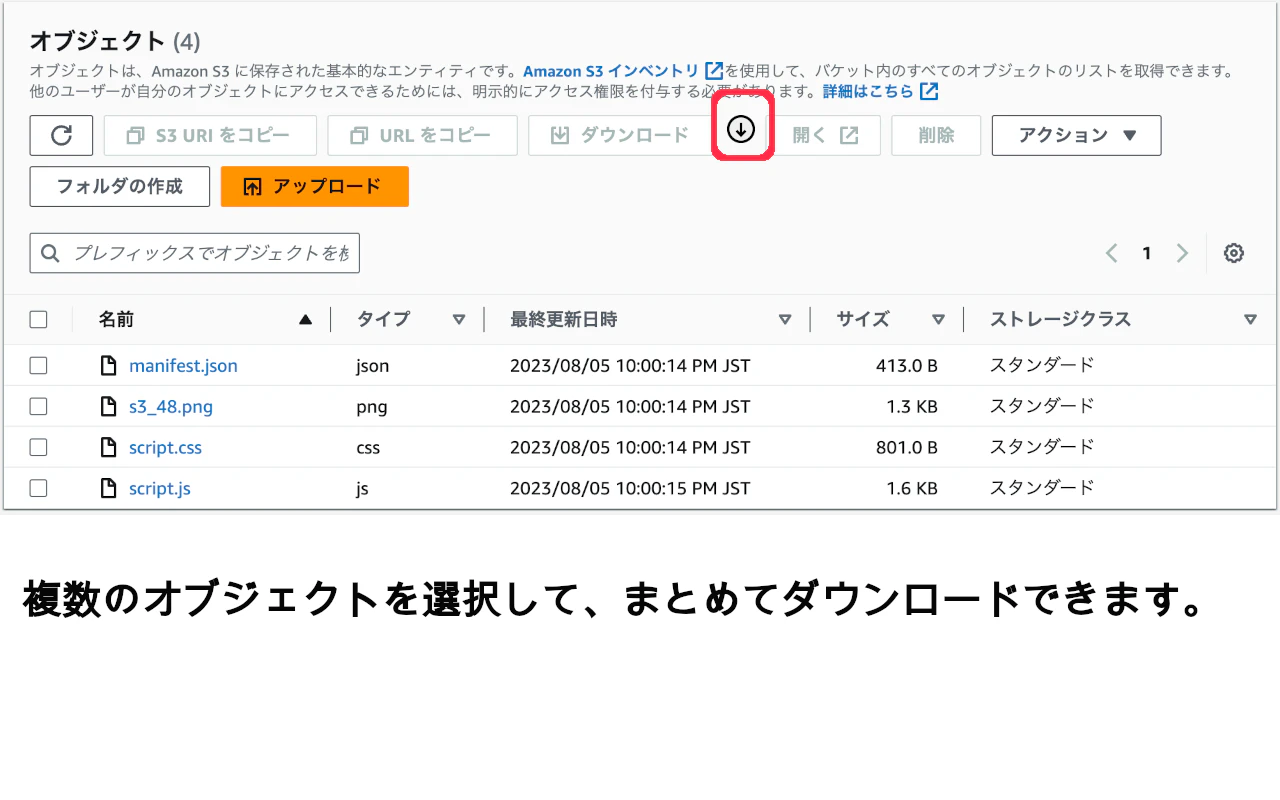Click the 開く button
This screenshot has height=800, width=1280.
coord(824,135)
